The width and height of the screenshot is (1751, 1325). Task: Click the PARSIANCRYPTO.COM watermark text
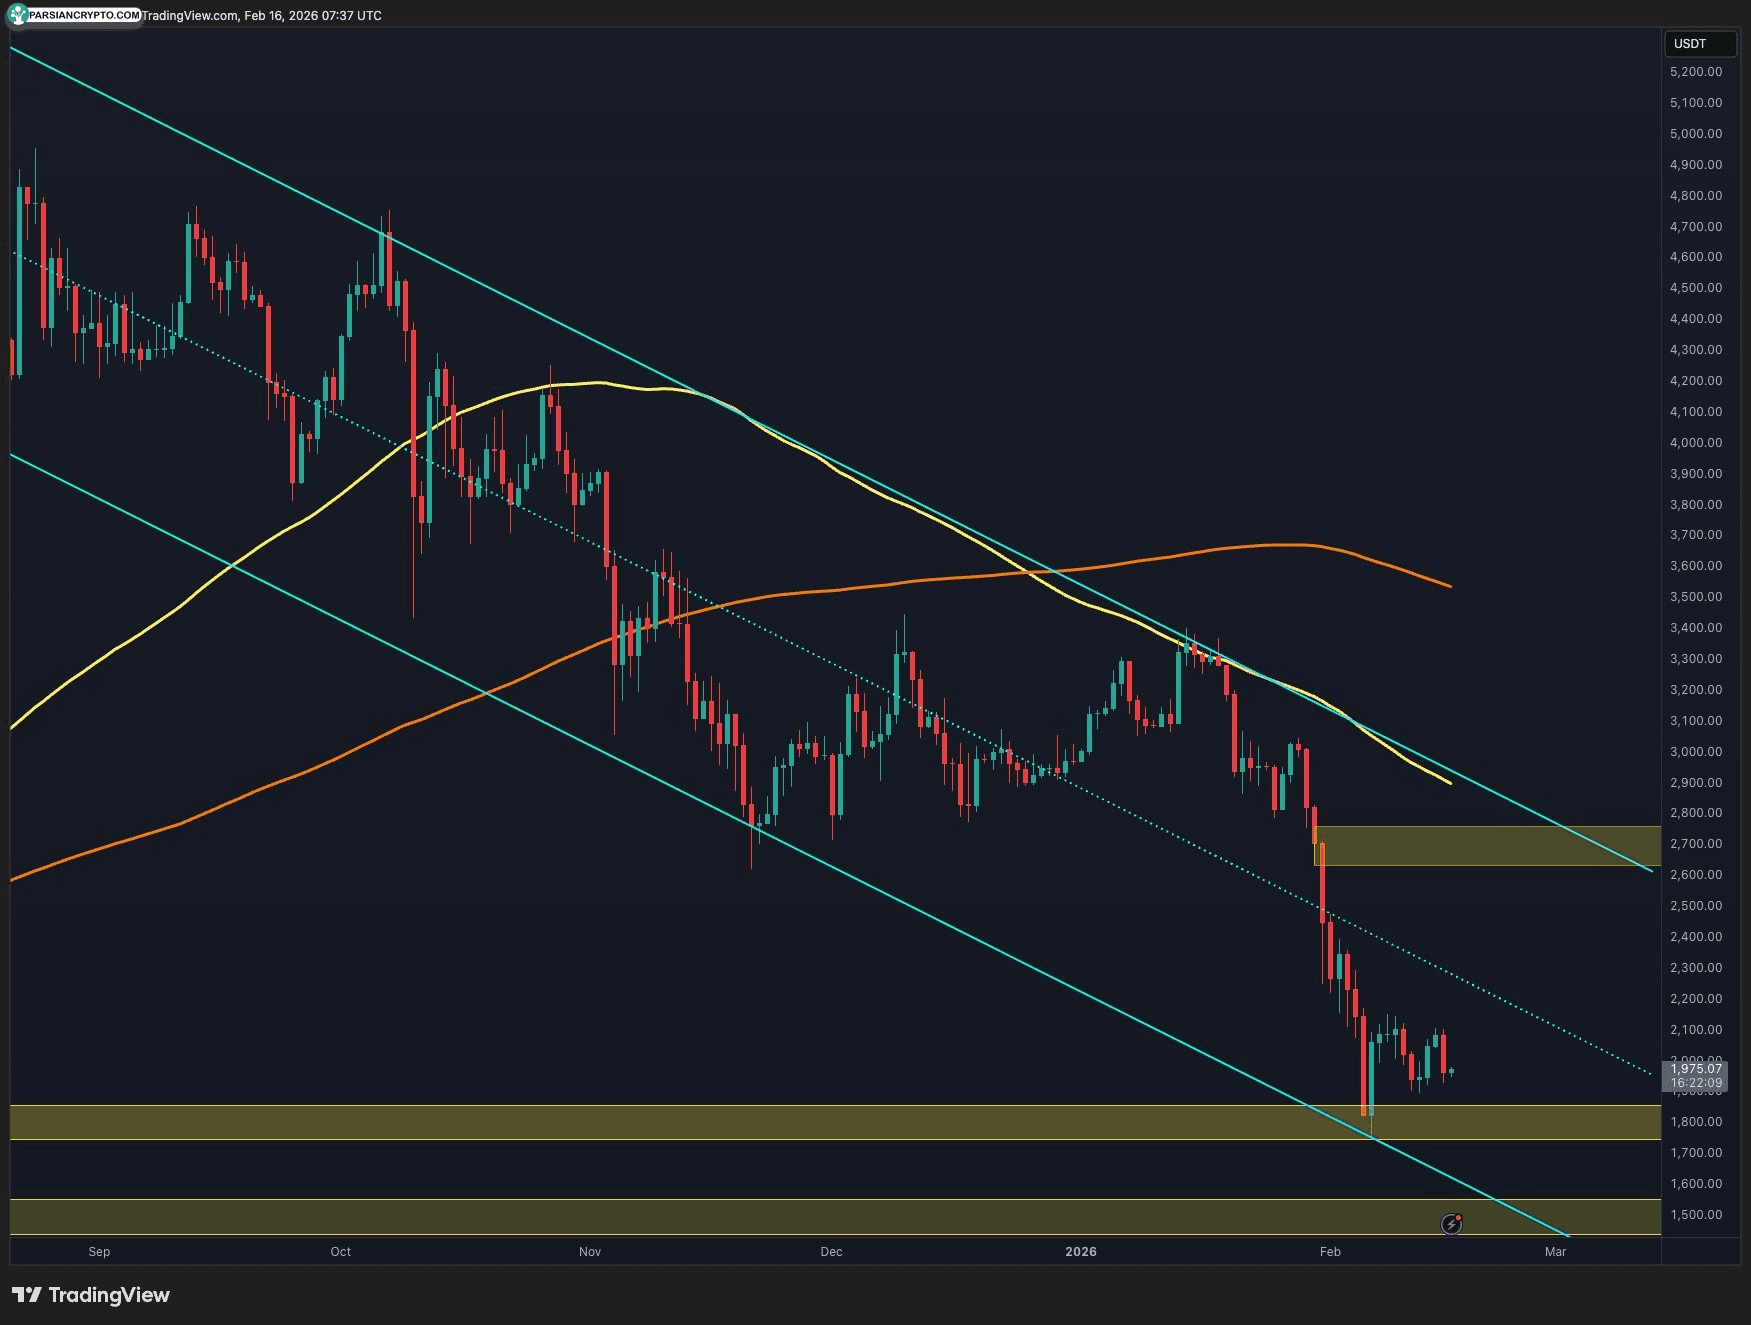(84, 15)
